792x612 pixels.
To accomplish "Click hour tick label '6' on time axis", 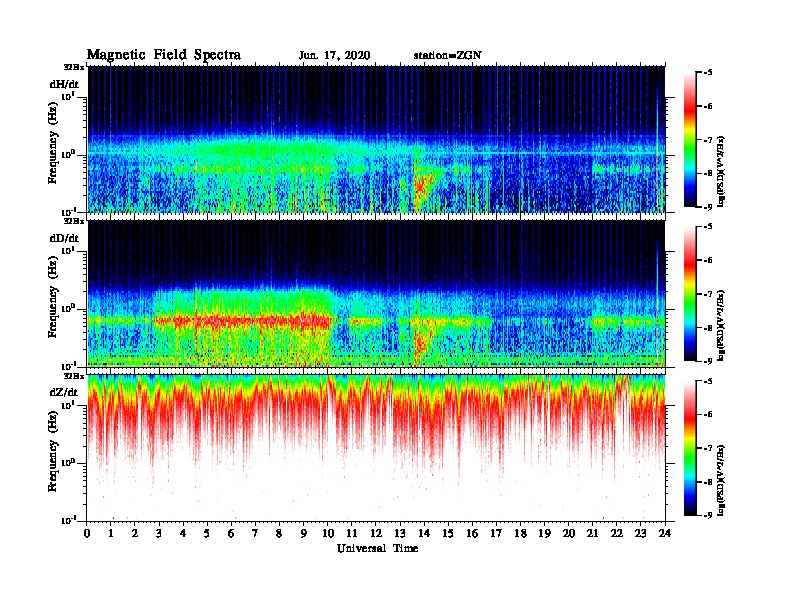I will 231,533.
